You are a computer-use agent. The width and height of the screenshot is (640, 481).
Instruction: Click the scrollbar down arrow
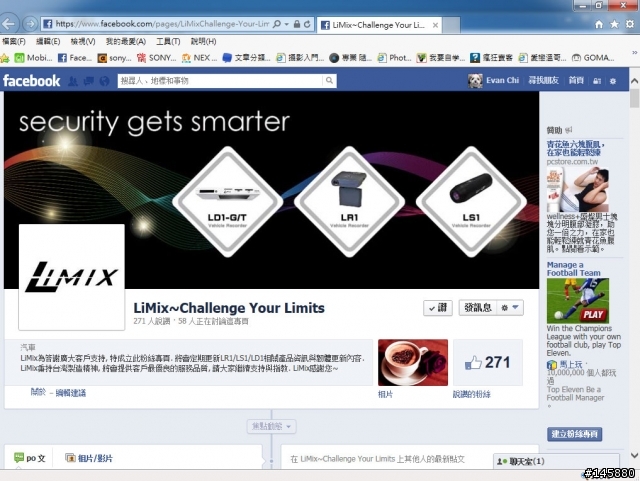634,454
